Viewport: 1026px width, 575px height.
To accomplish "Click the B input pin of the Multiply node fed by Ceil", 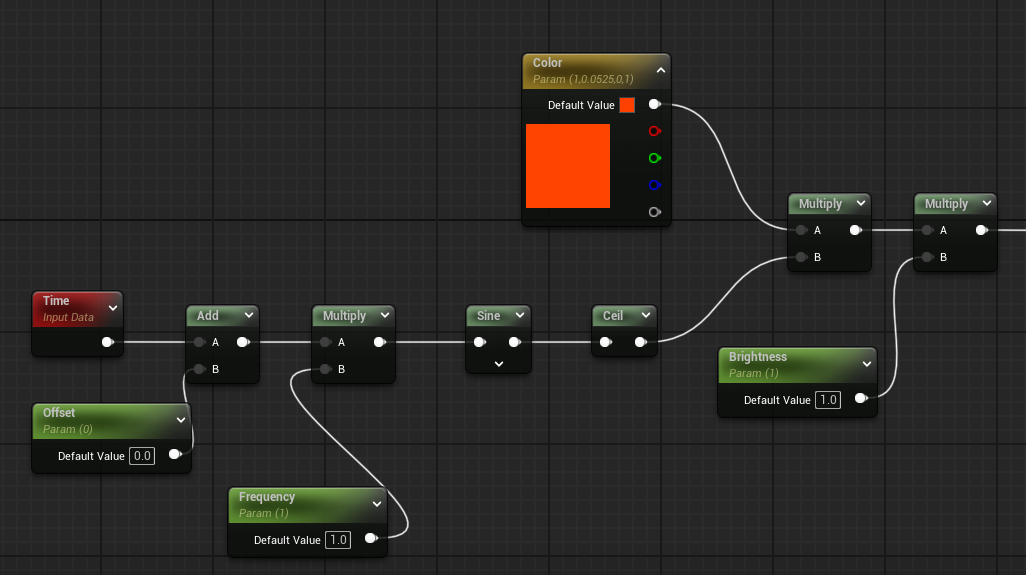I will pyautogui.click(x=802, y=257).
